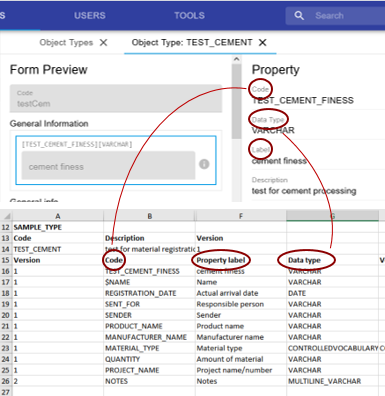385x396 pixels.
Task: Click scroll up arrow in Form Preview
Action: pyautogui.click(x=236, y=59)
